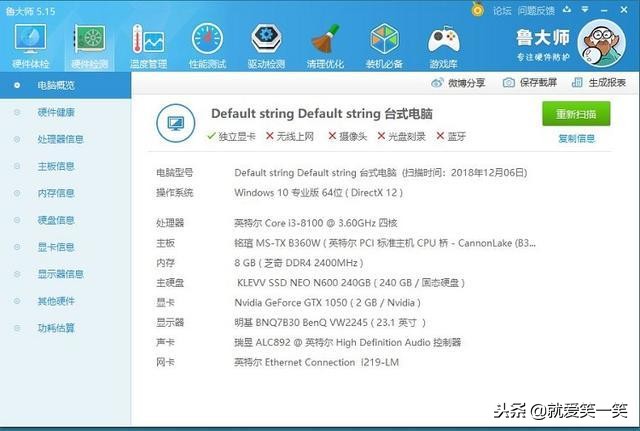The image size is (640, 431).
Task: Click the gold medal icon in title bar
Action: click(x=477, y=9)
